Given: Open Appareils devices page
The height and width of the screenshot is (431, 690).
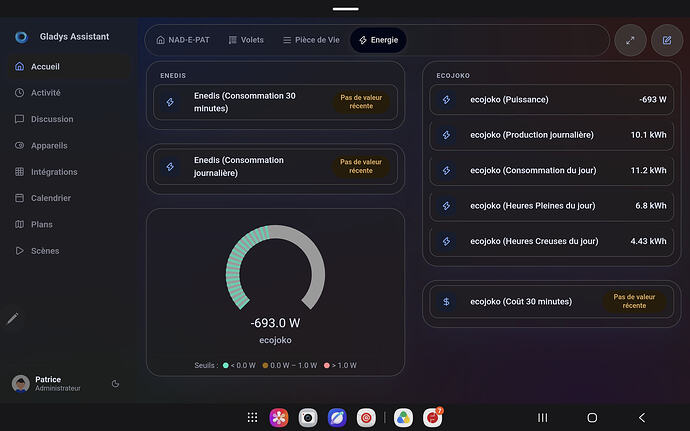Looking at the screenshot, I should [x=69, y=146].
